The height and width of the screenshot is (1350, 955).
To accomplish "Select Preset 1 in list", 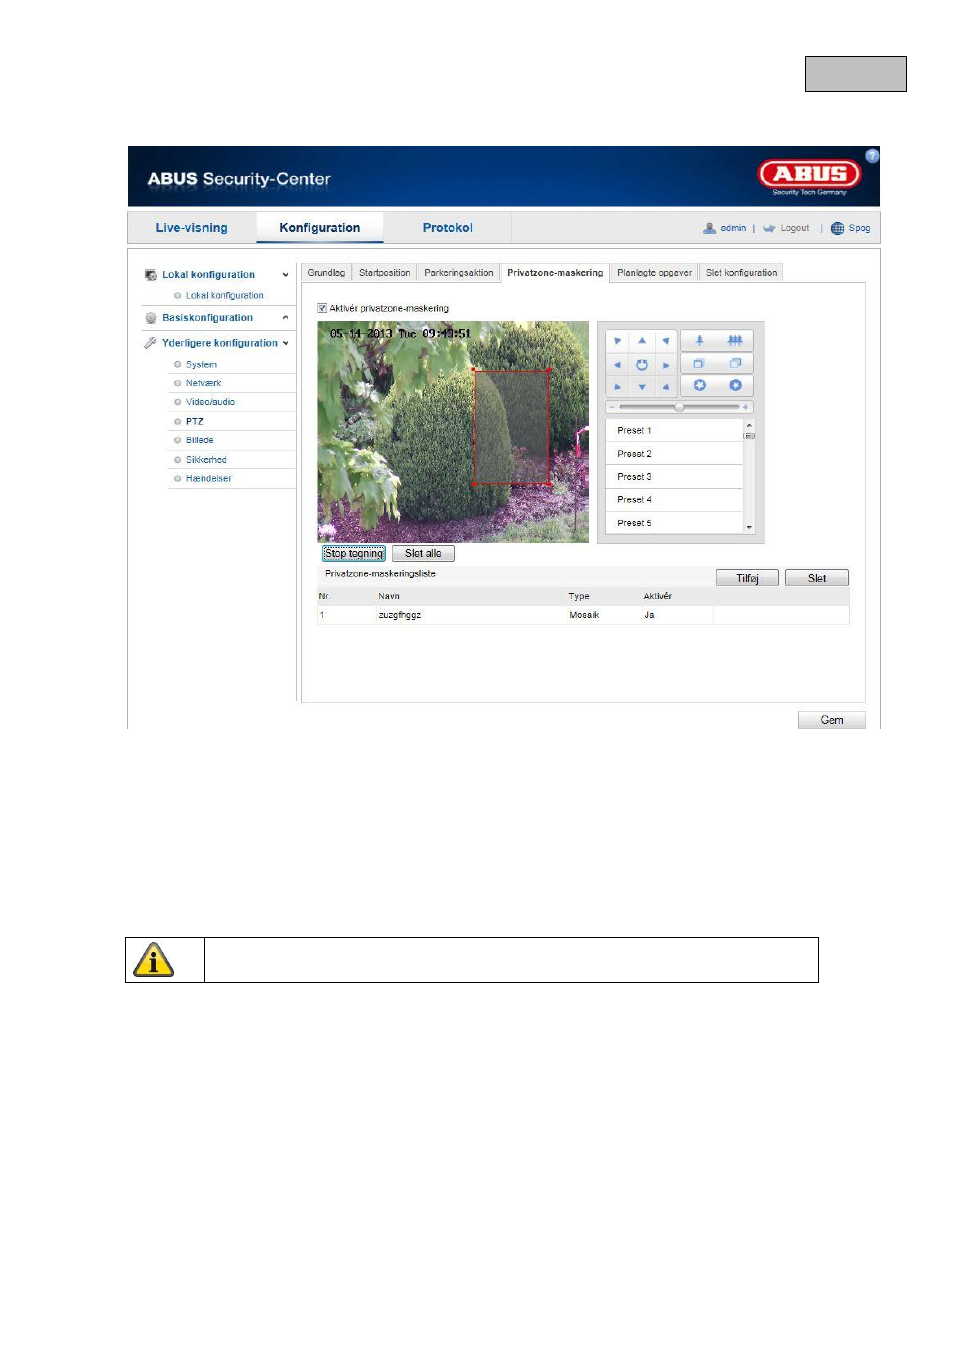I will [675, 431].
